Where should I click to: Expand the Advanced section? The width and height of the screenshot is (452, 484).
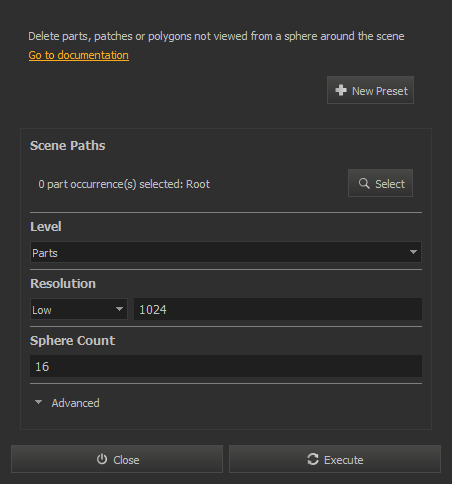pos(75,403)
